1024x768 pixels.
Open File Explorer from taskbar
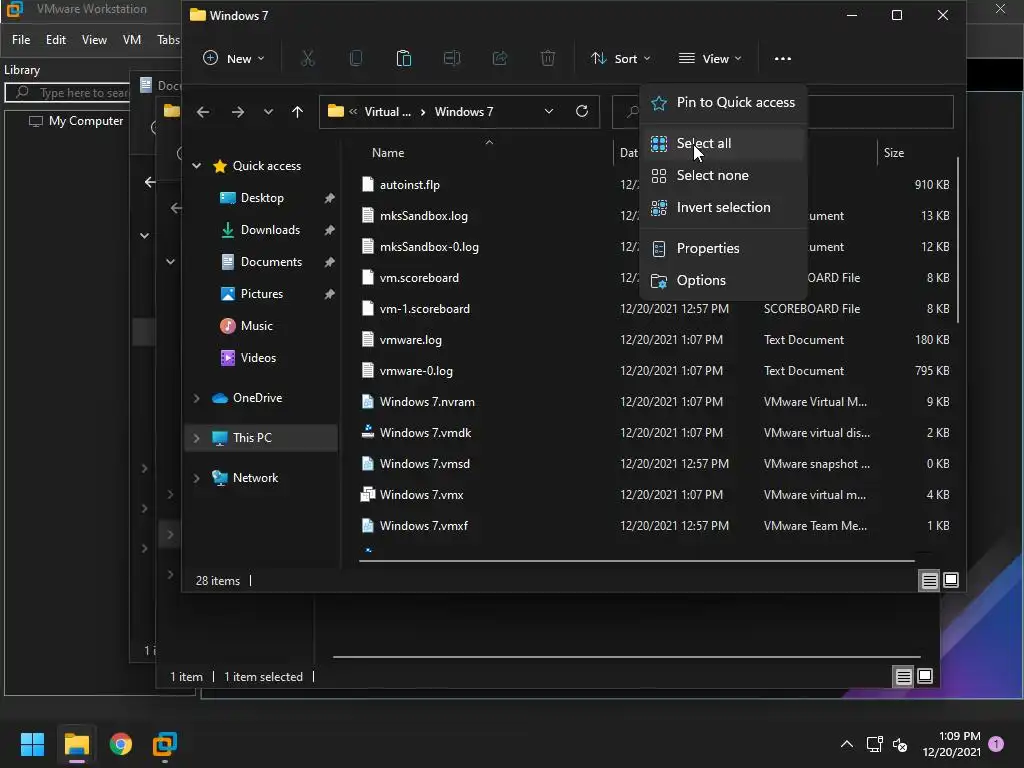pos(76,744)
